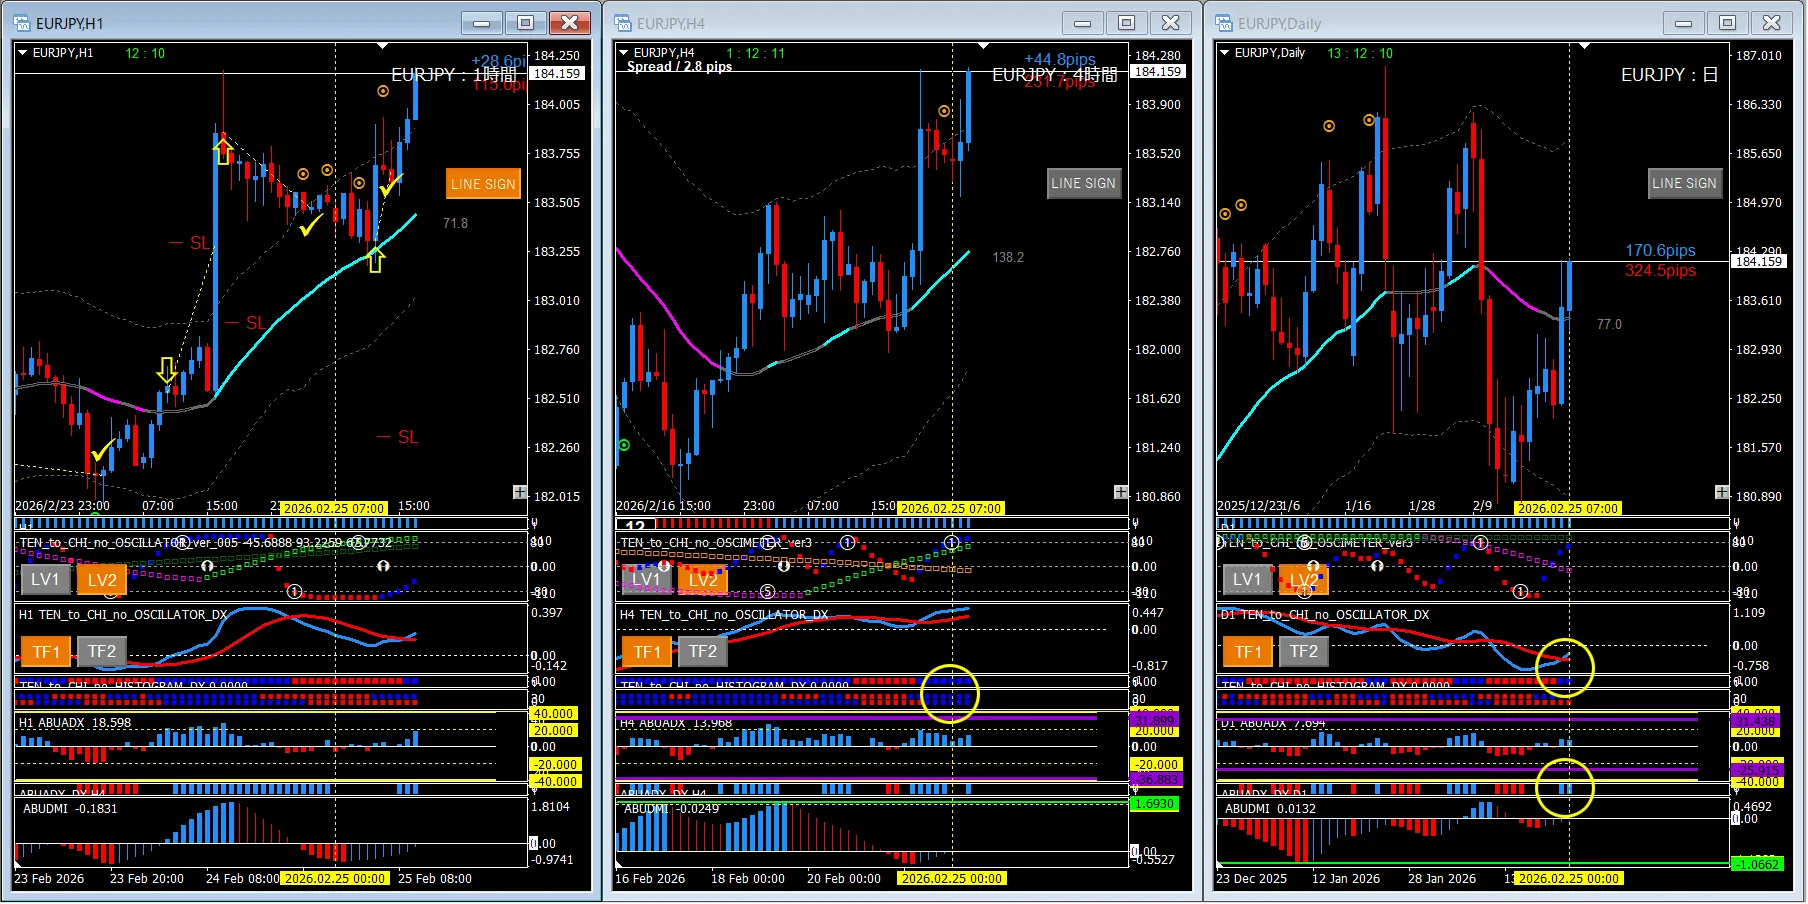Click the green "-1.0662" level label in Daily
Image resolution: width=1808 pixels, height=904 pixels.
(1759, 864)
